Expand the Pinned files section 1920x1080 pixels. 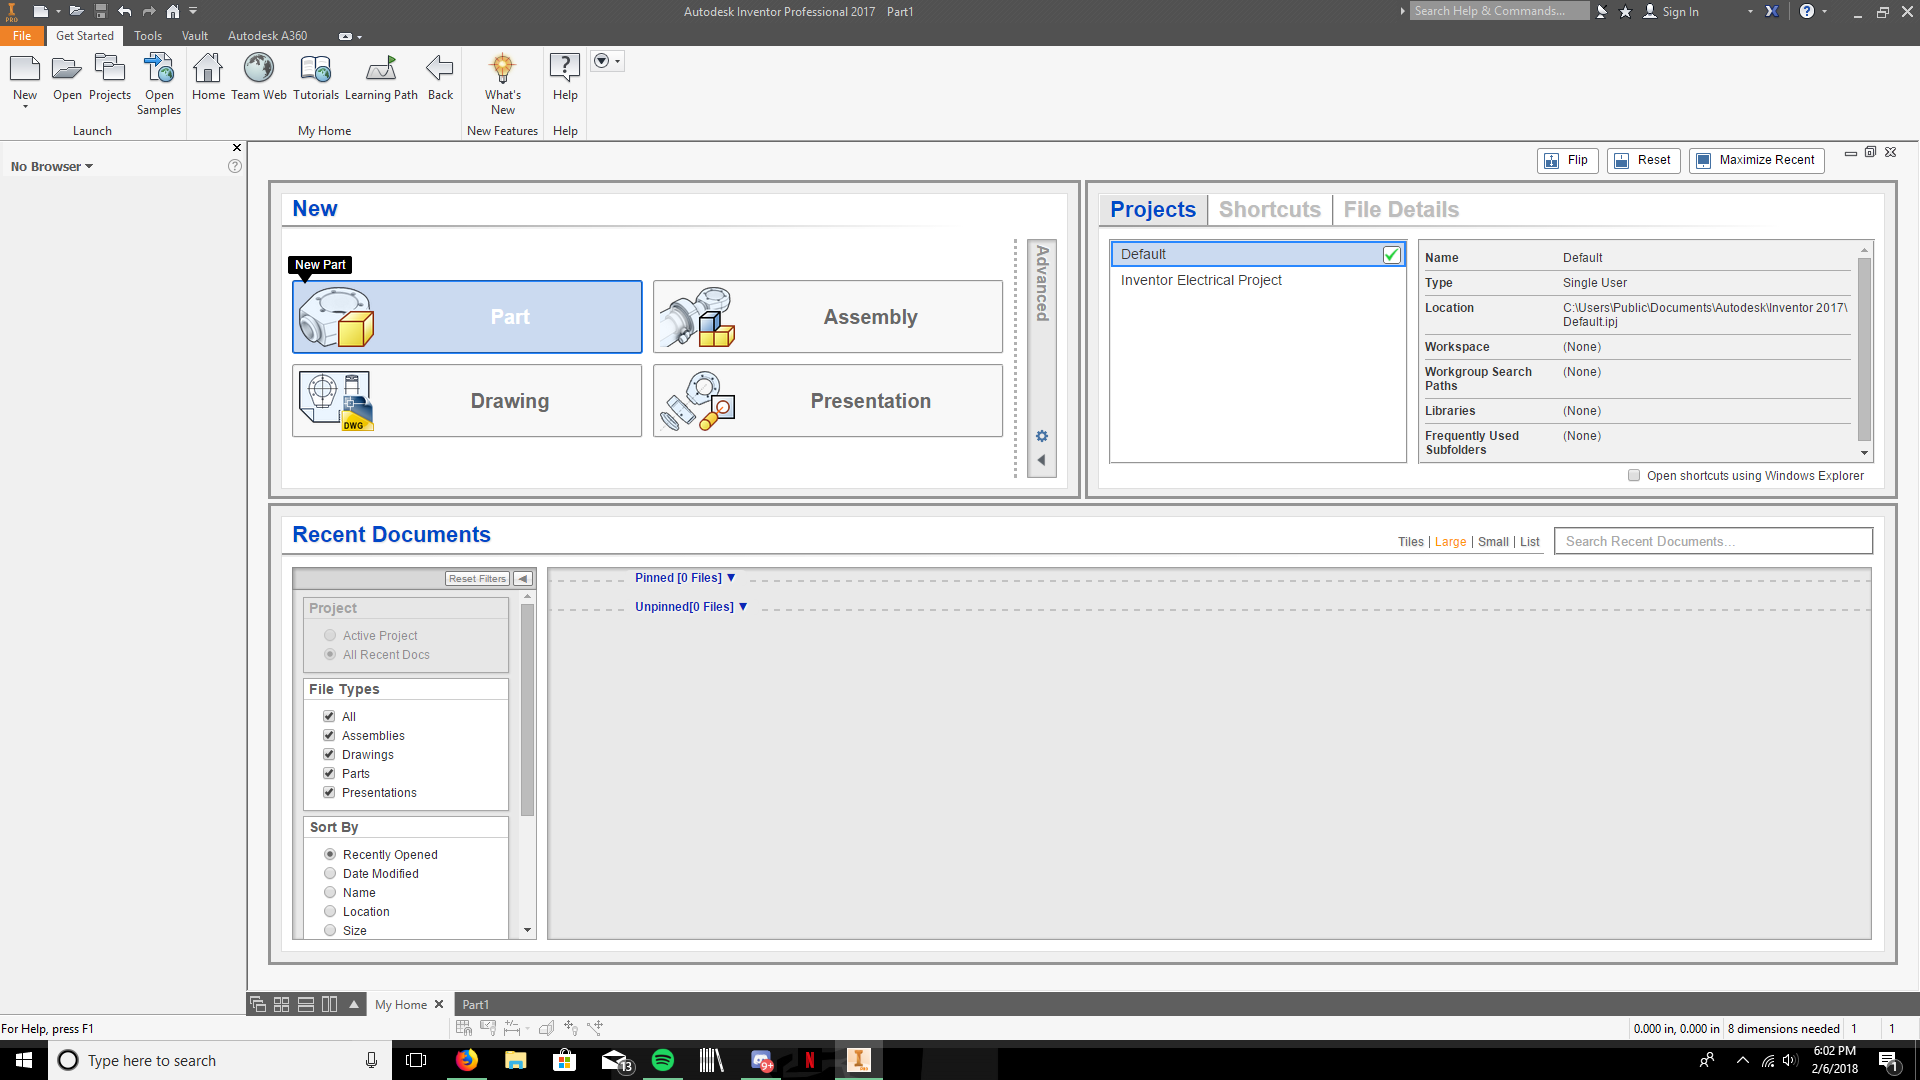685,578
